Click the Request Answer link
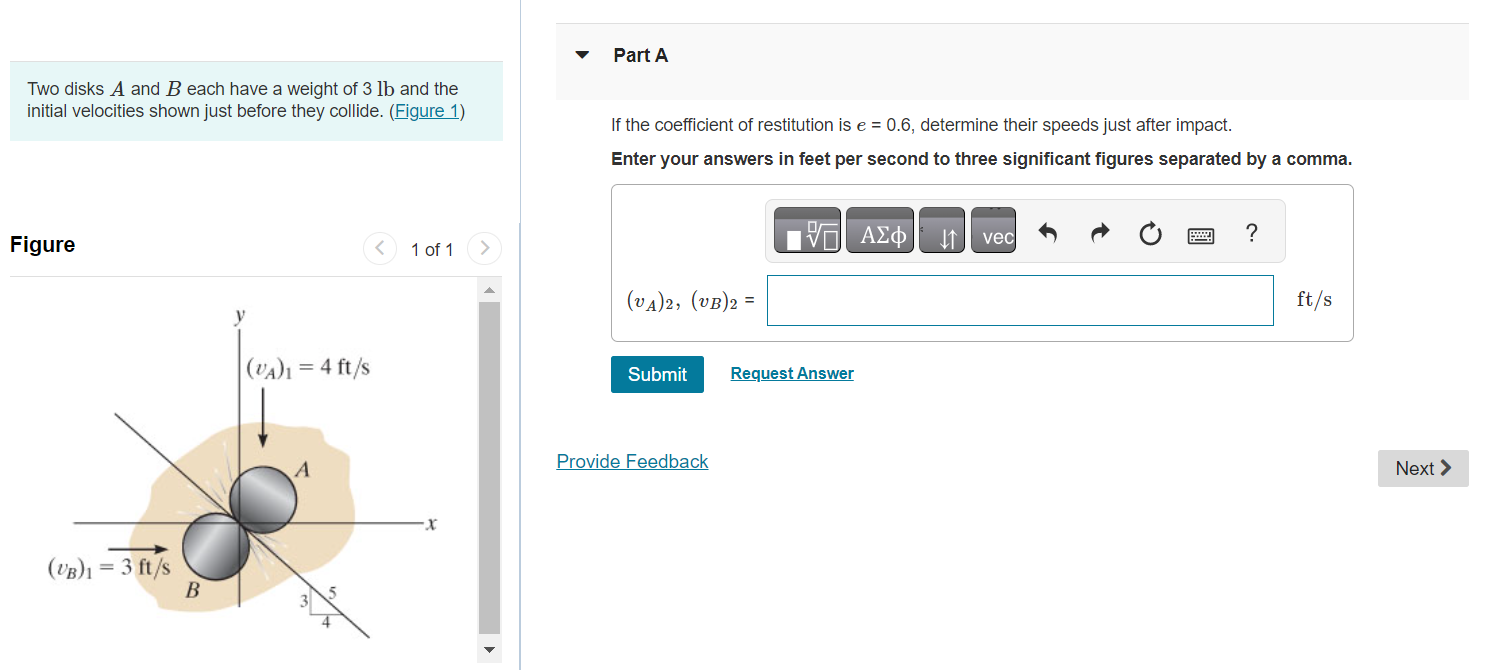 791,372
